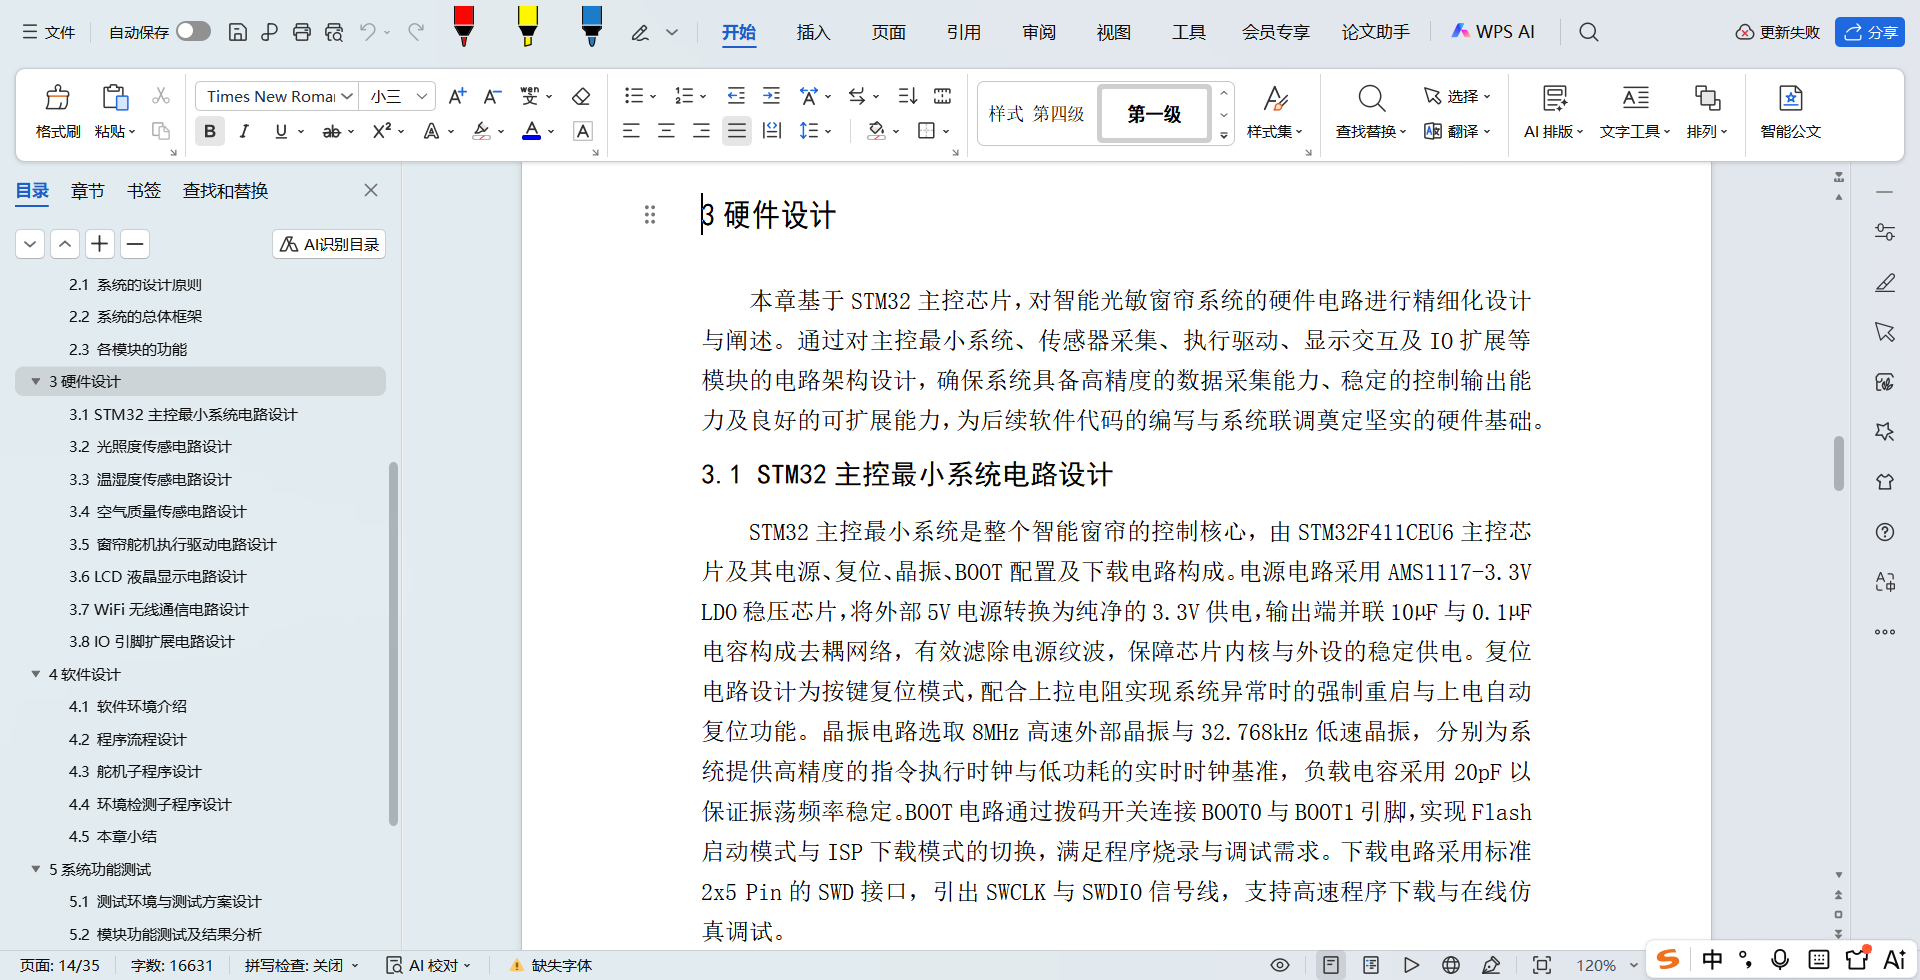Toggle Bold formatting
Image resolution: width=1920 pixels, height=980 pixels.
[209, 131]
